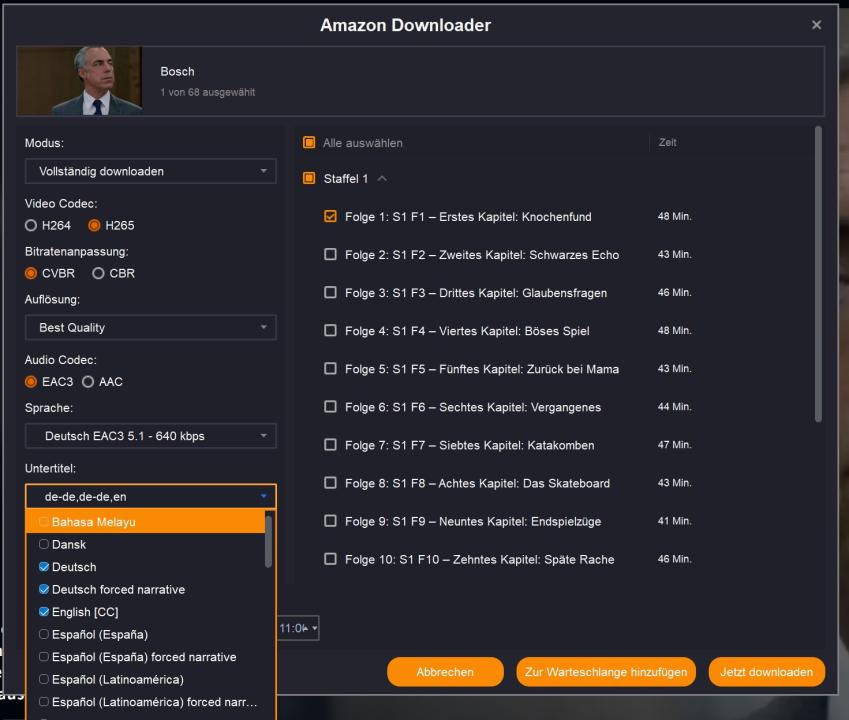Click Zur Warteschlange hinzufügen
This screenshot has height=720, width=849.
pos(606,672)
